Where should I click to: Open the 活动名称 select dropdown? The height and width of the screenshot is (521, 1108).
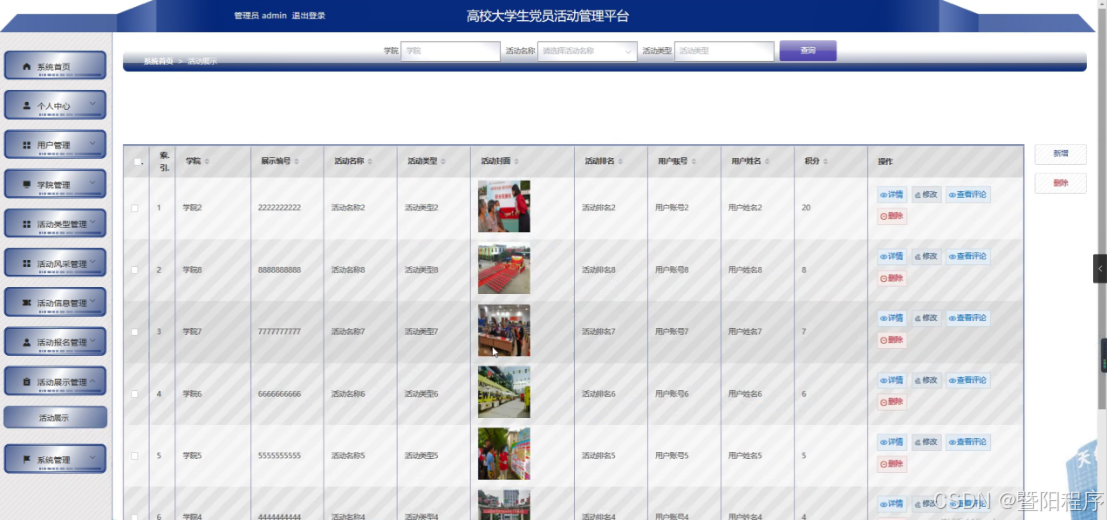tap(587, 51)
